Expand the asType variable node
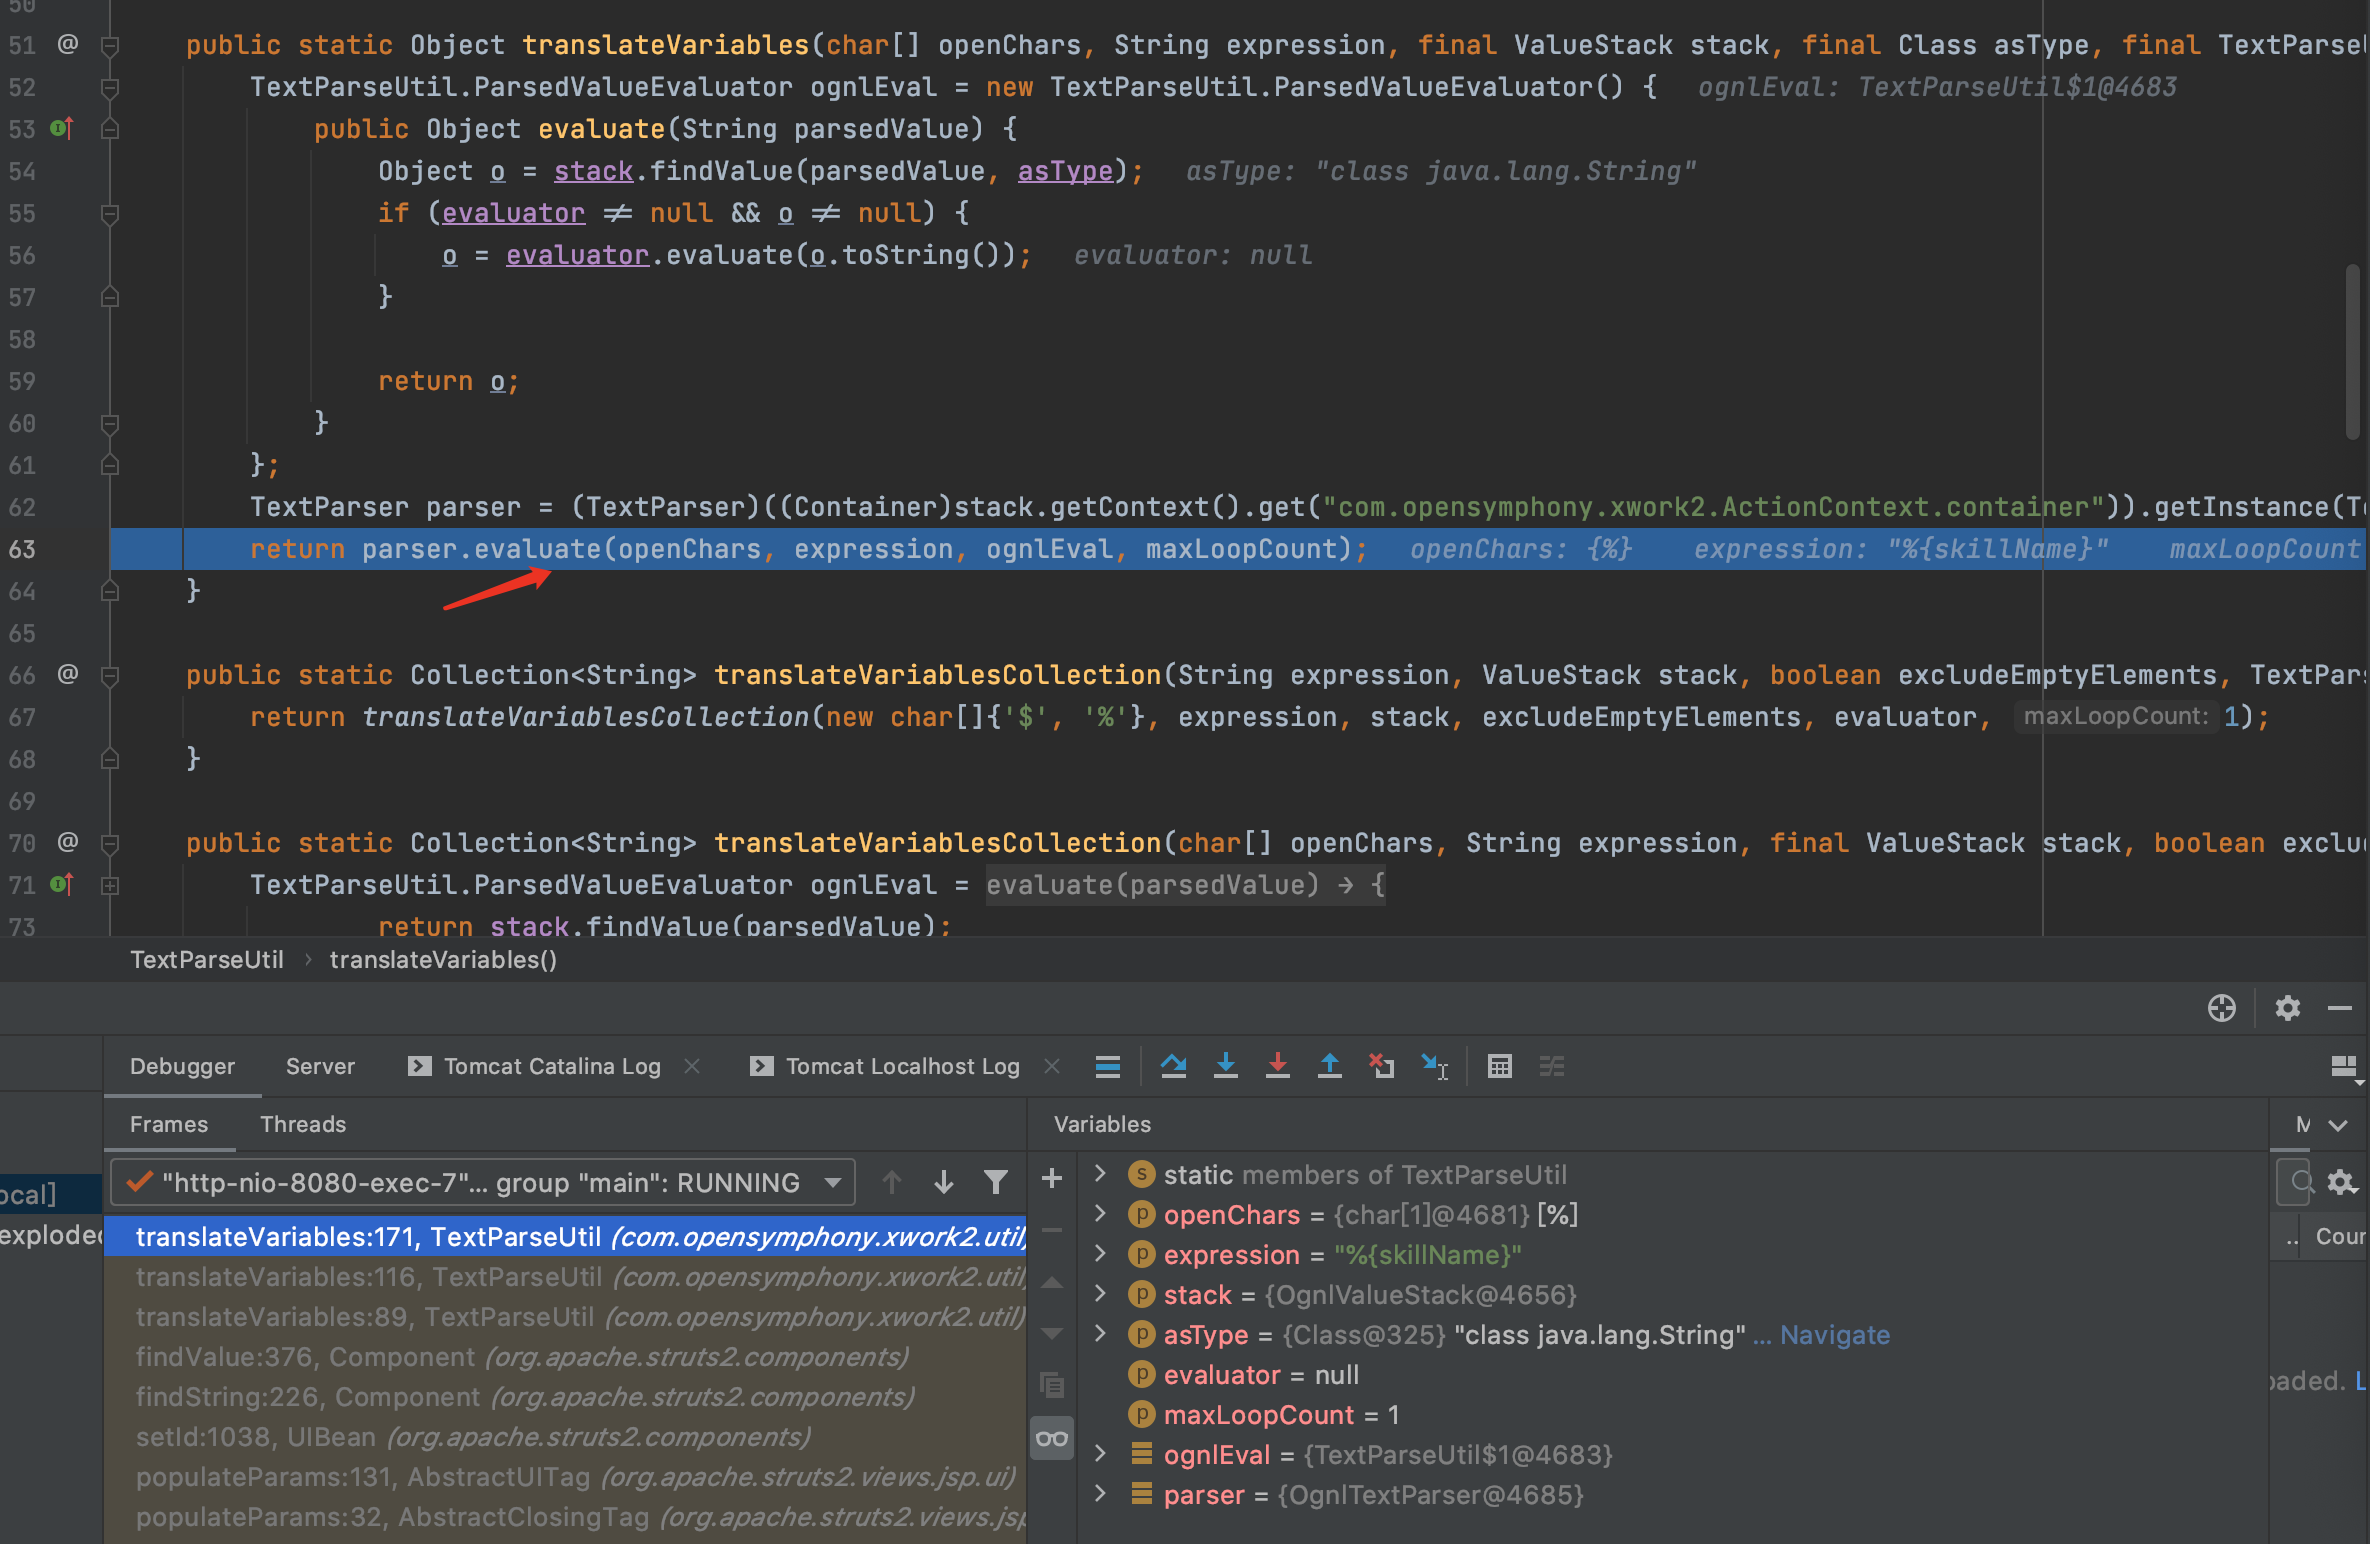 [1100, 1333]
